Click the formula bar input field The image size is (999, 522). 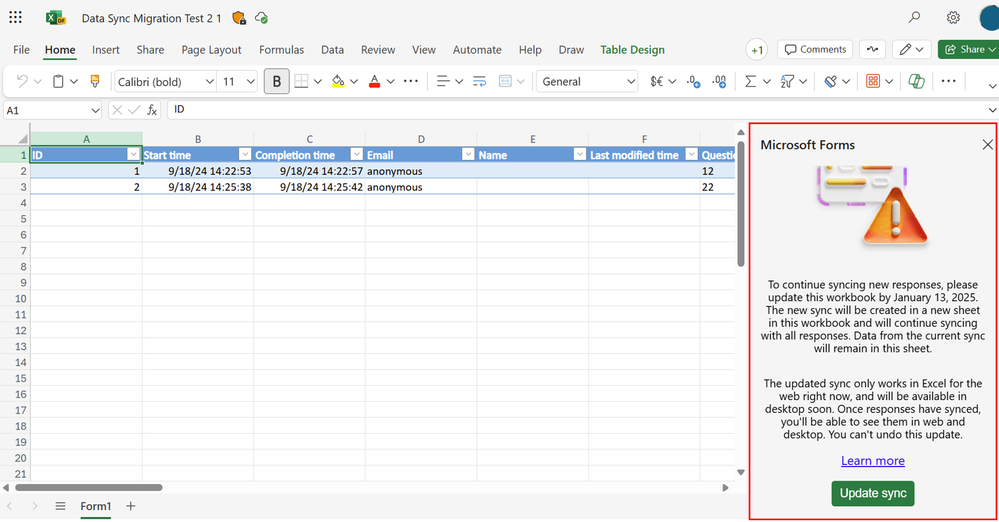coord(577,110)
